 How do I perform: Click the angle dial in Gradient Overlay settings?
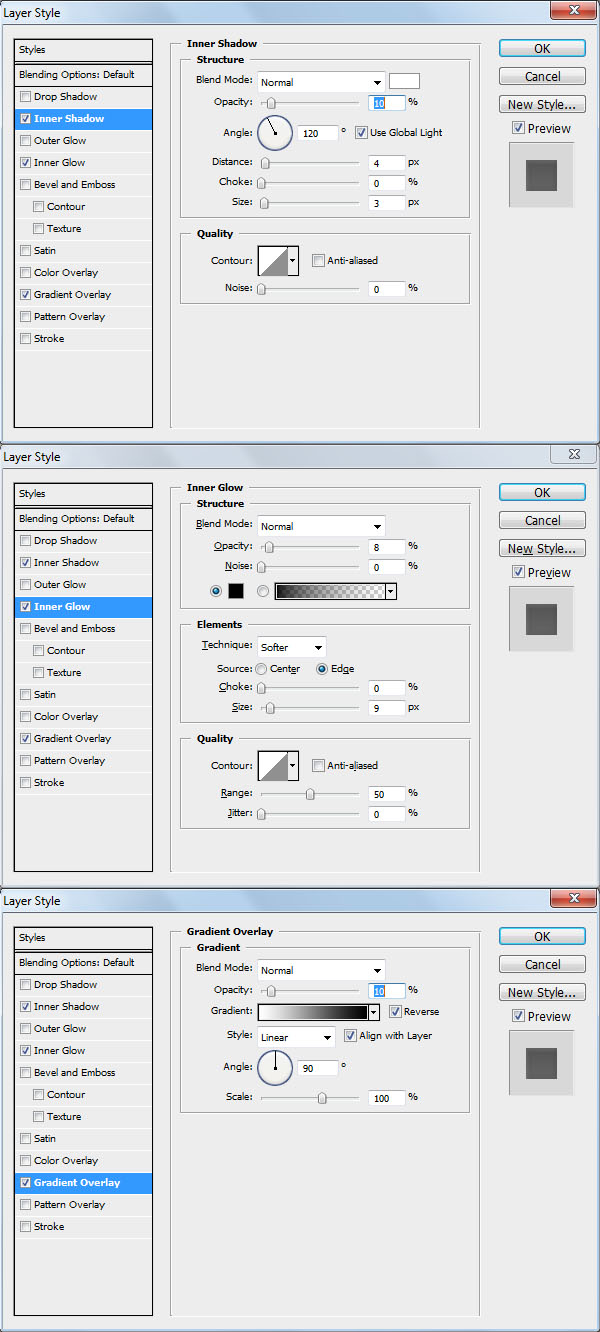point(275,1068)
